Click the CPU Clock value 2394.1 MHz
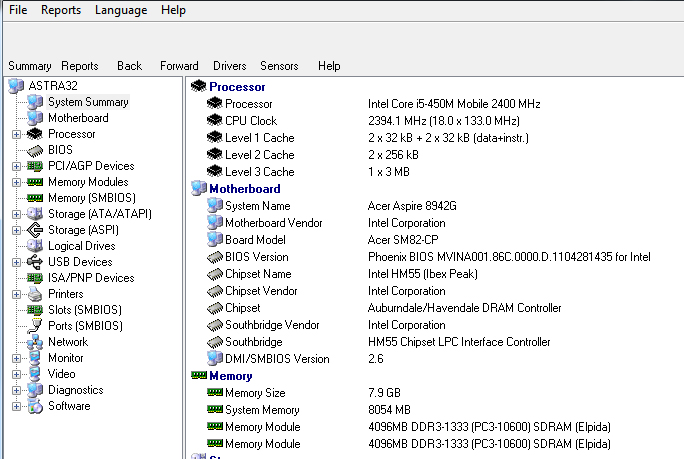This screenshot has height=459, width=684. 444,121
